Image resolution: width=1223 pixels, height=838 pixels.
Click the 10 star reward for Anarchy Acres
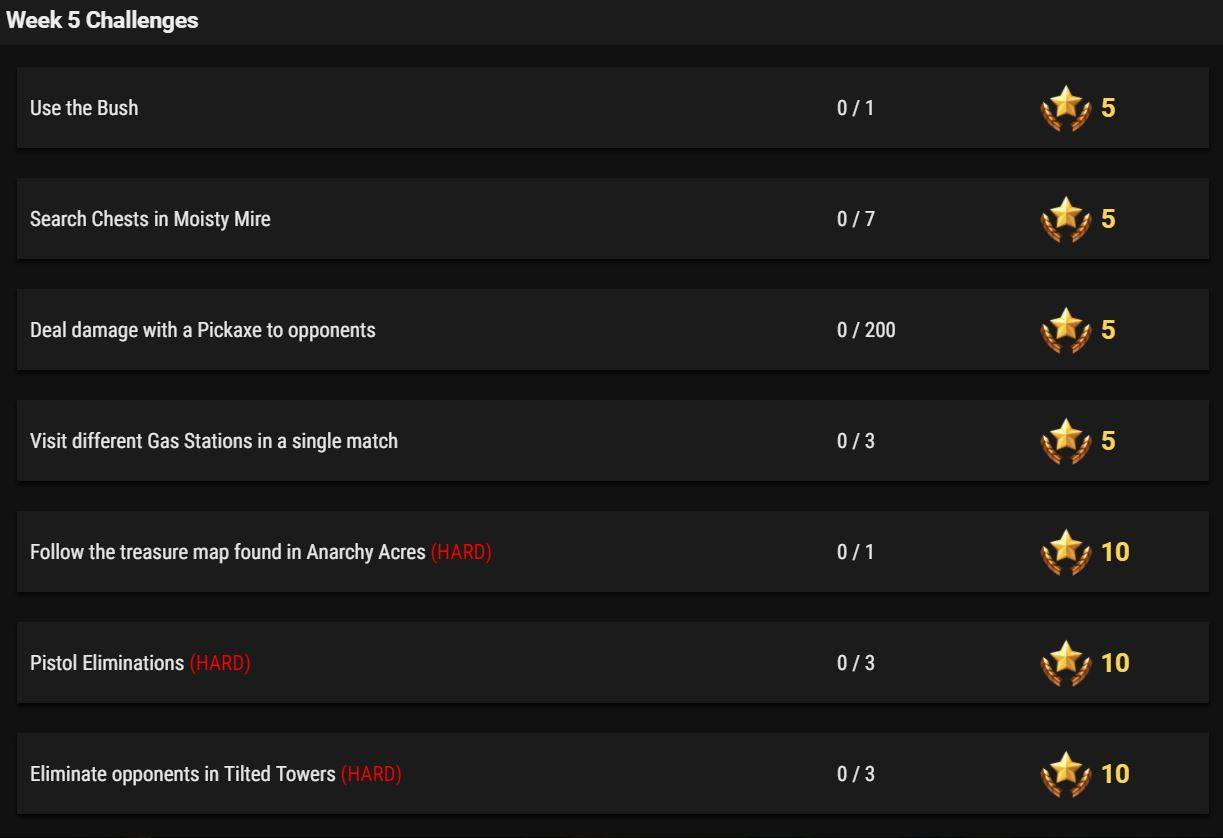tap(1115, 552)
